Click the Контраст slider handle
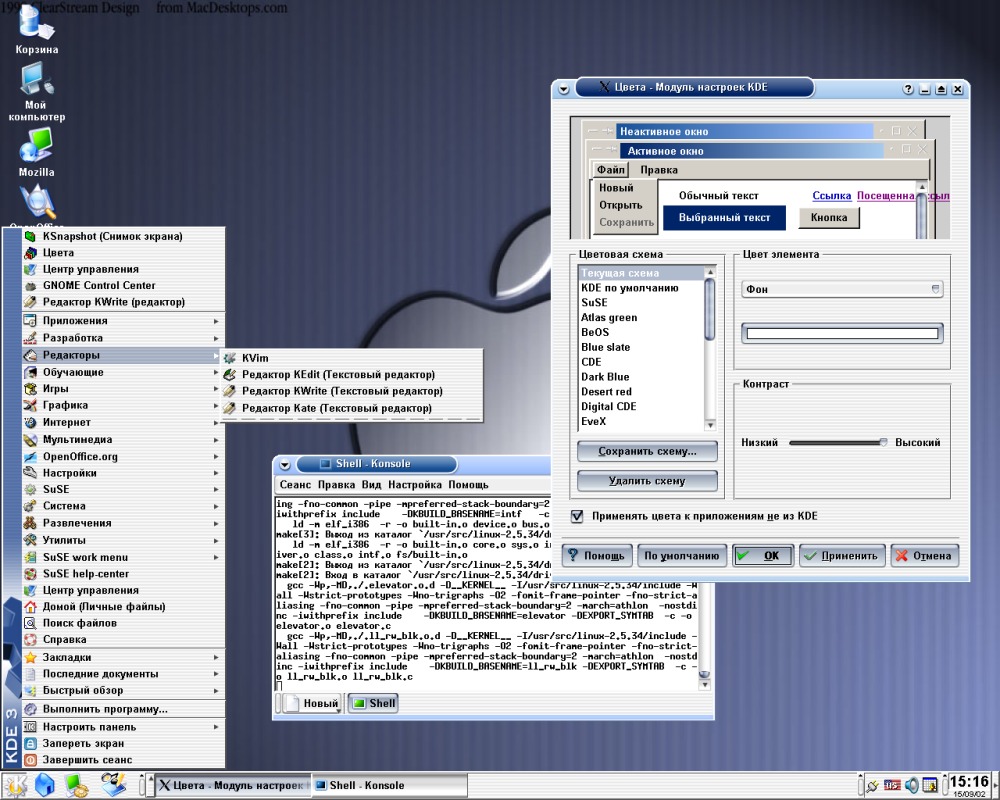Screen dimensions: 1000x800 coord(883,442)
